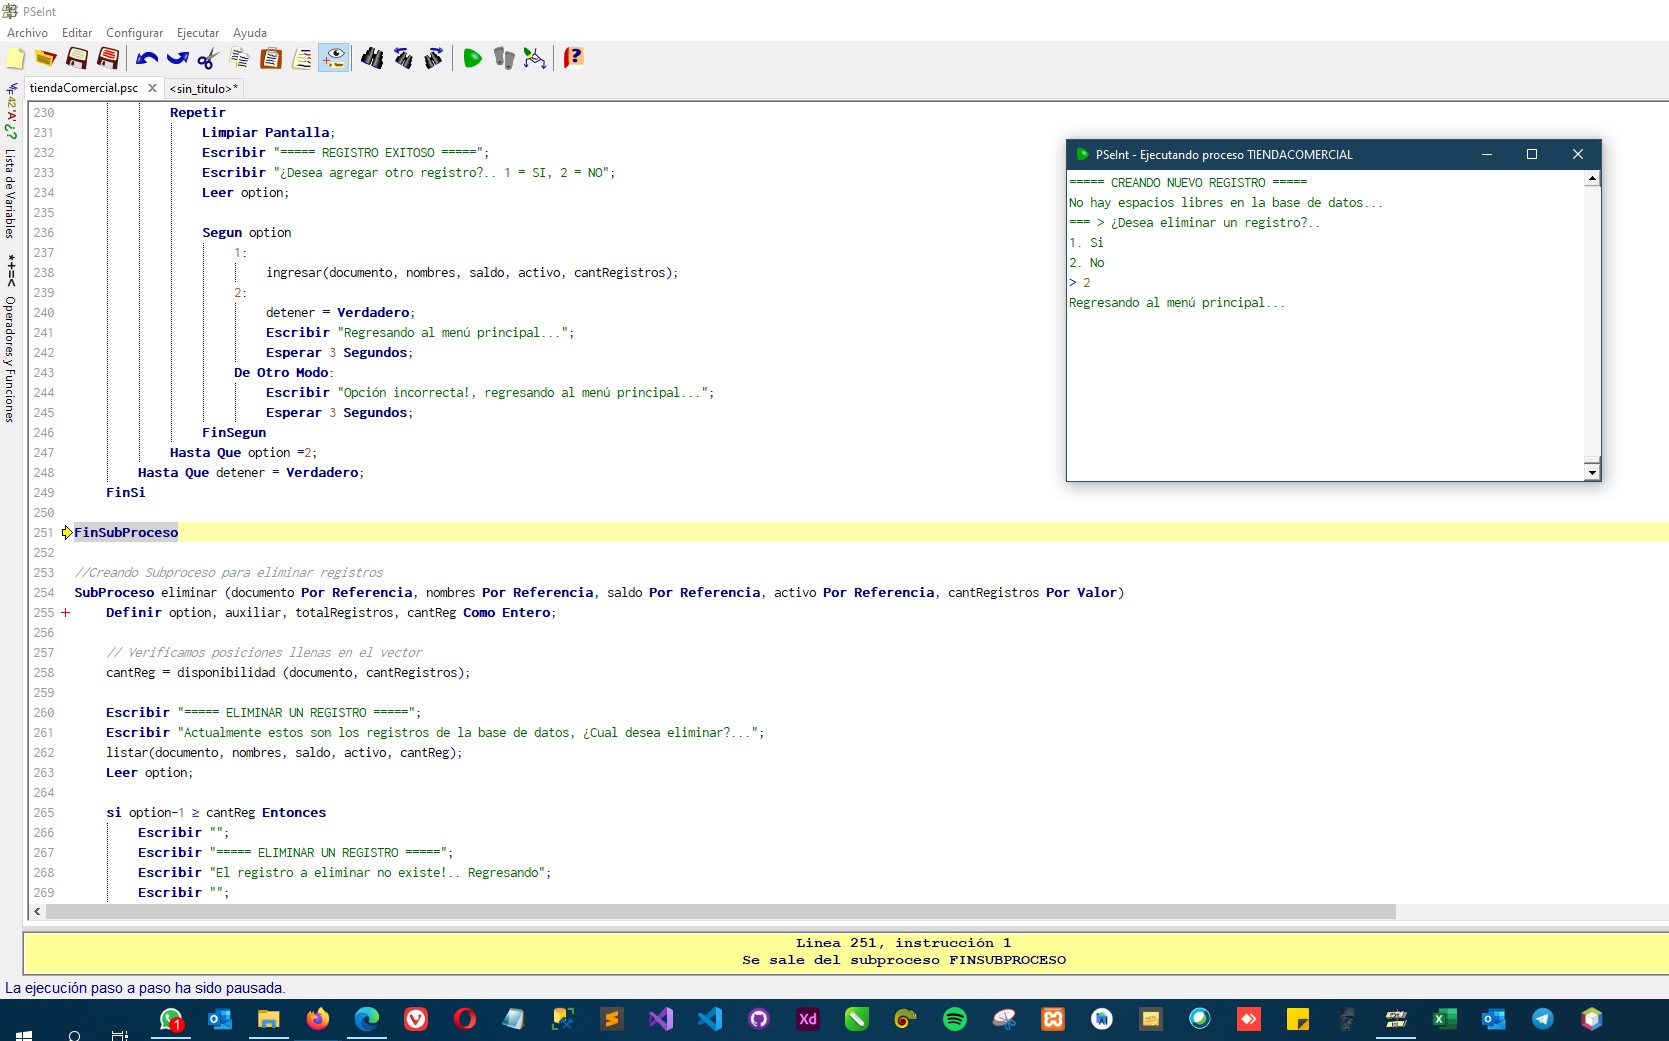Open the help question-mark icon
Screen dimensions: 1669x1041
tap(573, 58)
